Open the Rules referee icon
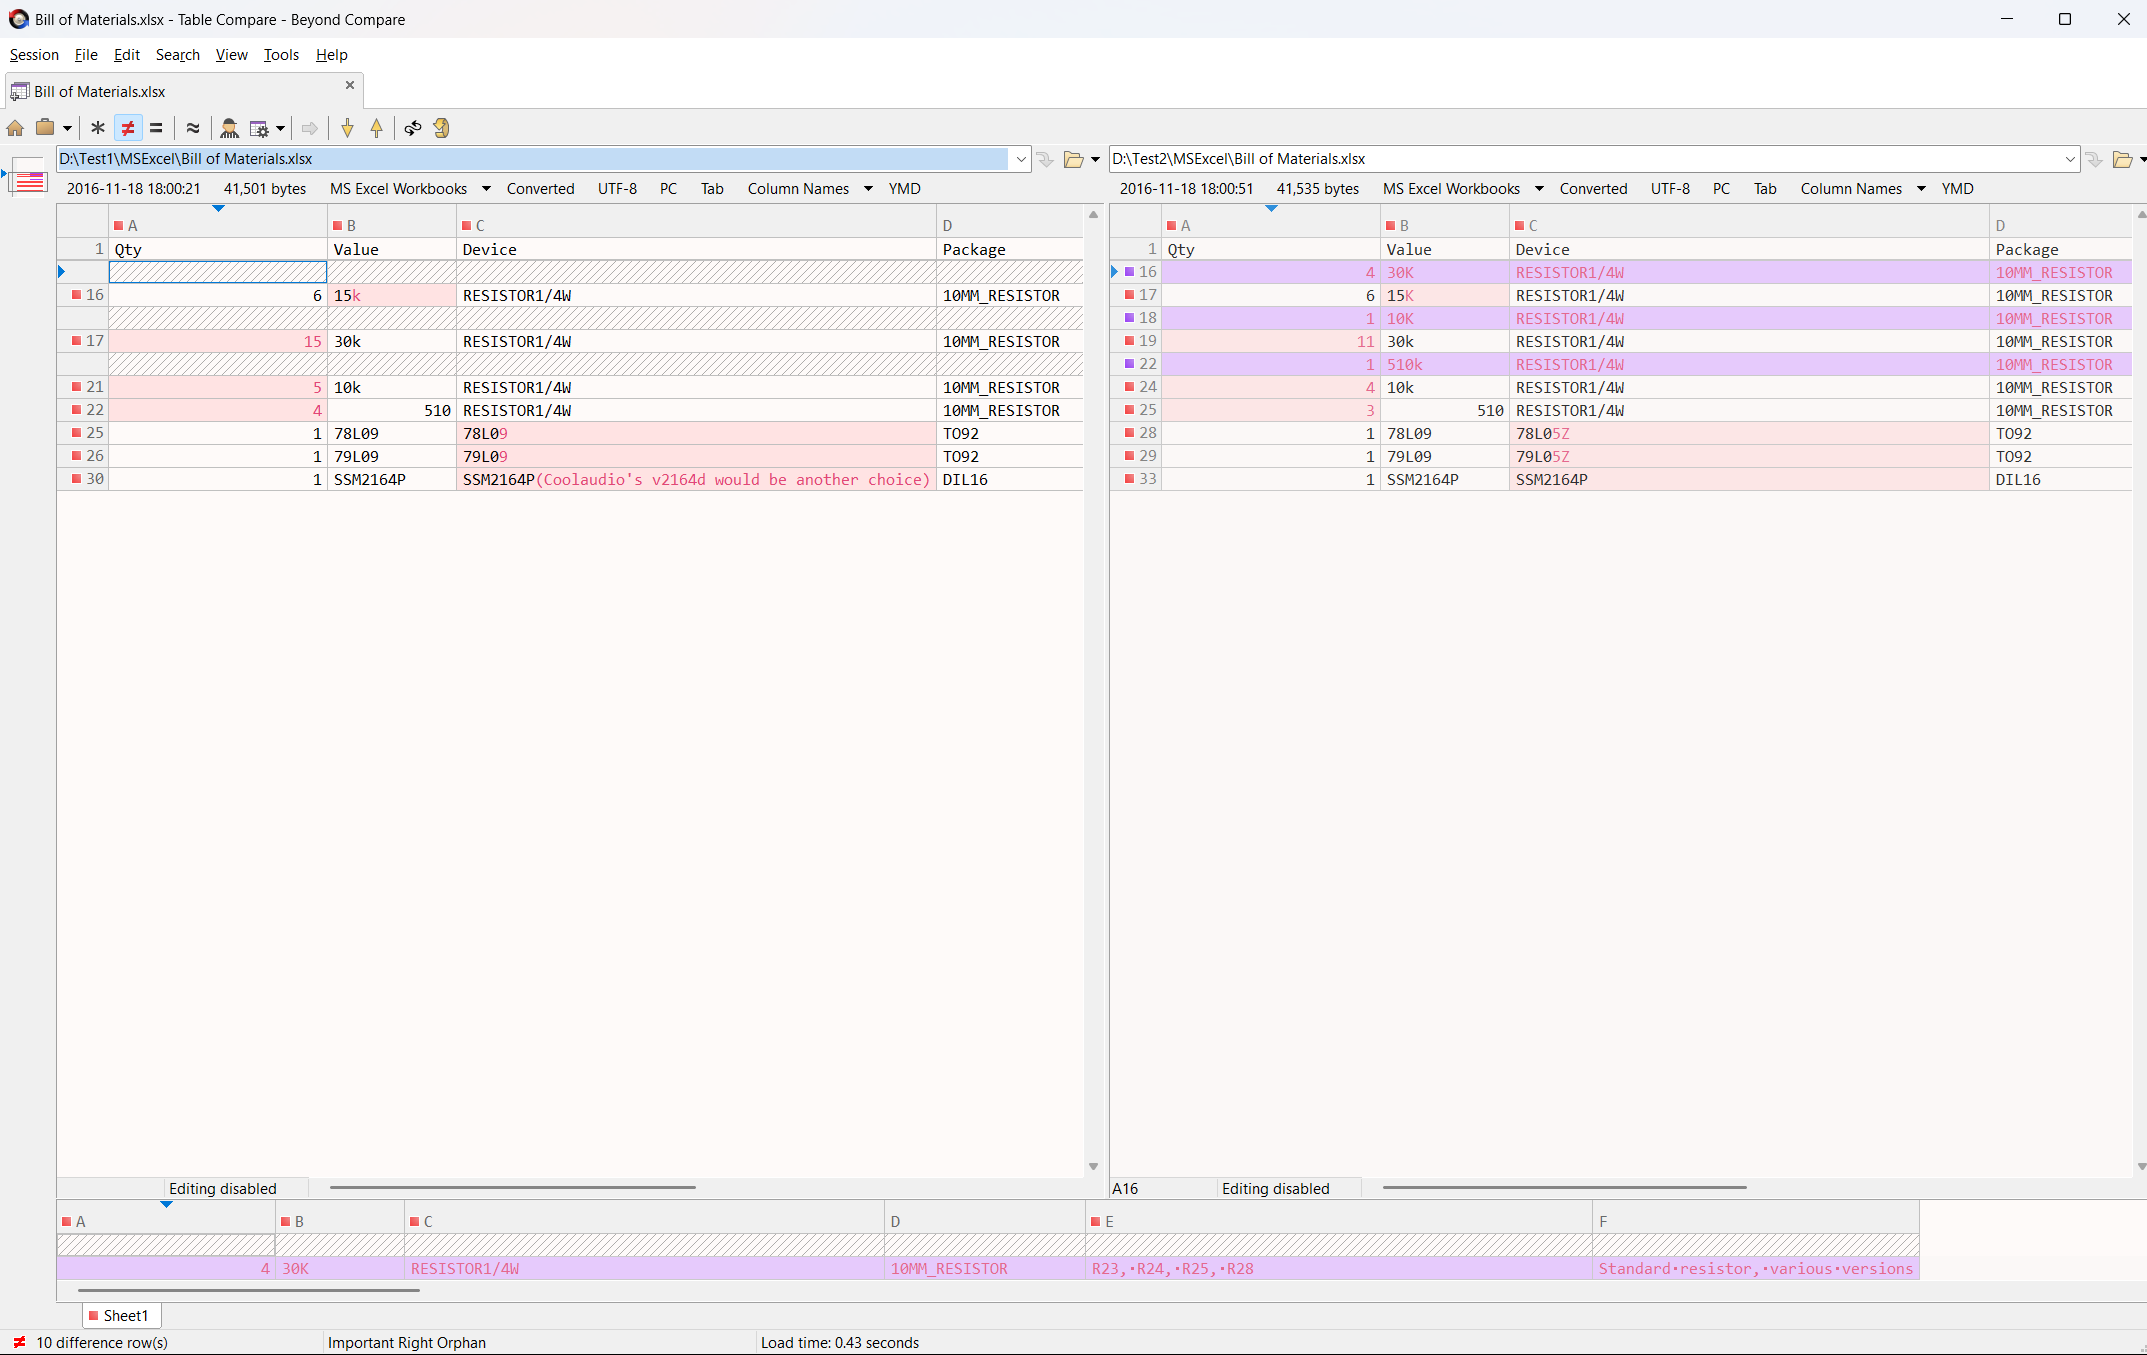Screen dimensions: 2147x1355 229,128
